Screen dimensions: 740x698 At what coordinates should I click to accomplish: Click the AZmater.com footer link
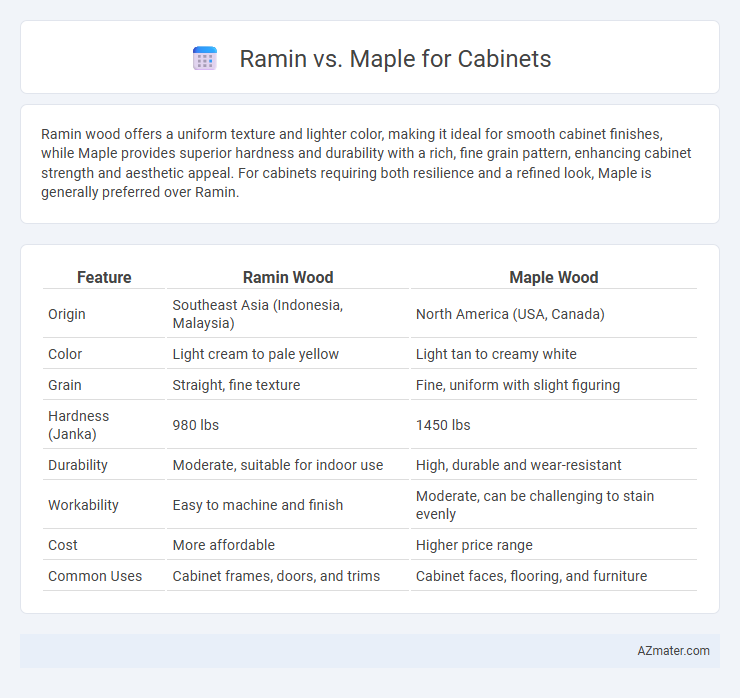673,651
